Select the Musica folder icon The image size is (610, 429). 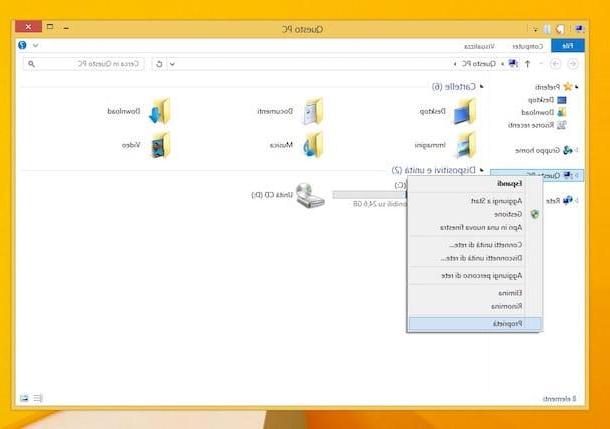pos(313,145)
